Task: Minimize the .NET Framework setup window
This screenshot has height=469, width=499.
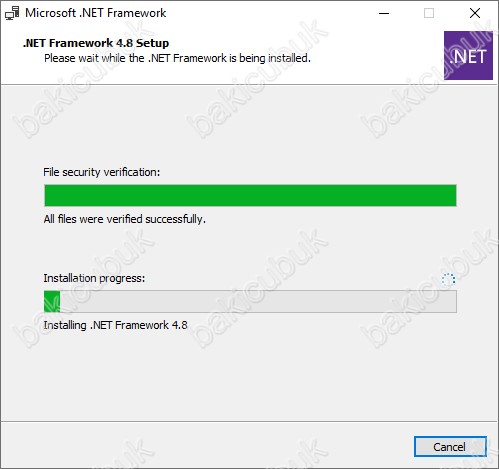Action: click(384, 13)
